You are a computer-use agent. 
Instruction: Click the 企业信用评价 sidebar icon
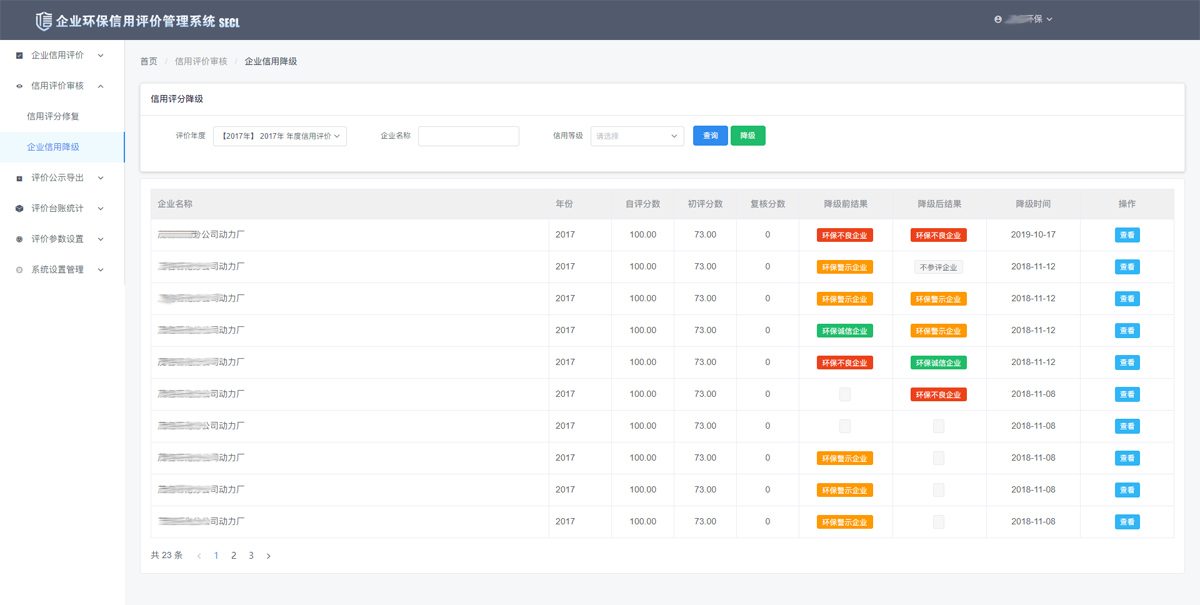pos(19,55)
